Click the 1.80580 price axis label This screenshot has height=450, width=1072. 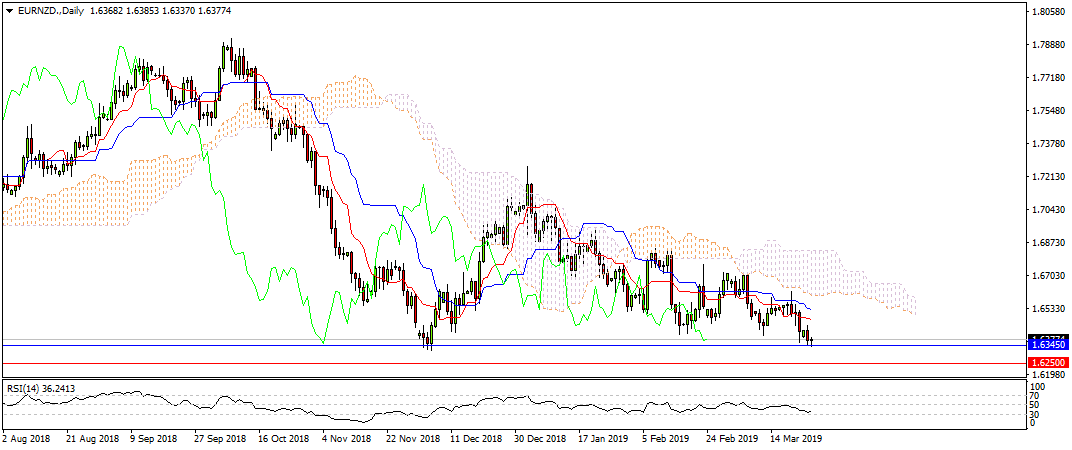click(x=1048, y=12)
